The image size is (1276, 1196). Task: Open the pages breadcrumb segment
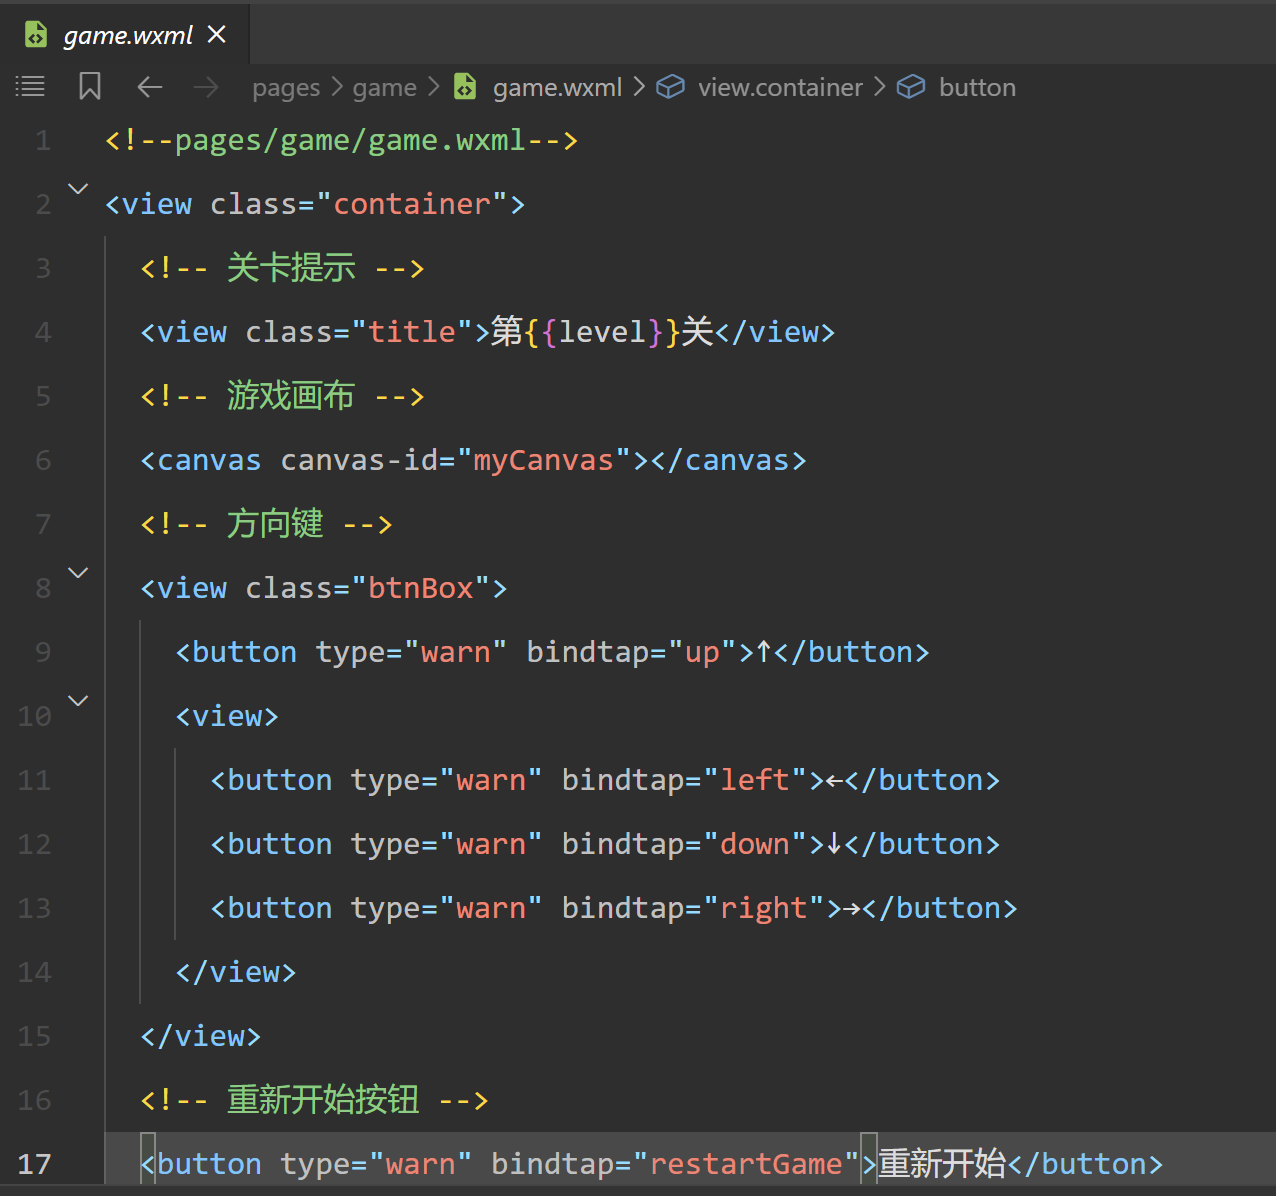tap(286, 88)
